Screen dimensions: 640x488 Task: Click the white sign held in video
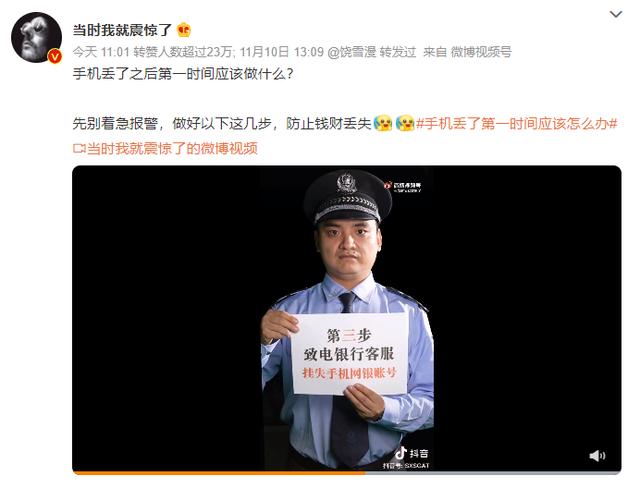pyautogui.click(x=351, y=353)
